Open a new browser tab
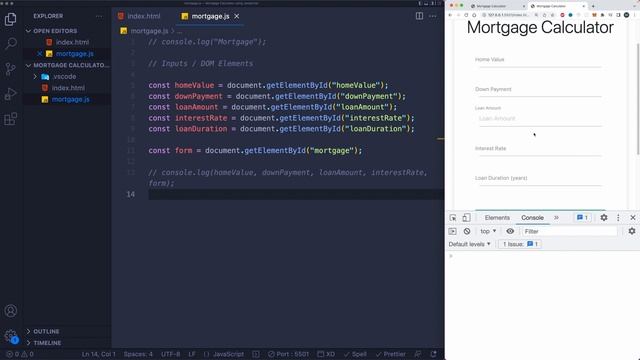640x360 pixels. [x=593, y=6]
